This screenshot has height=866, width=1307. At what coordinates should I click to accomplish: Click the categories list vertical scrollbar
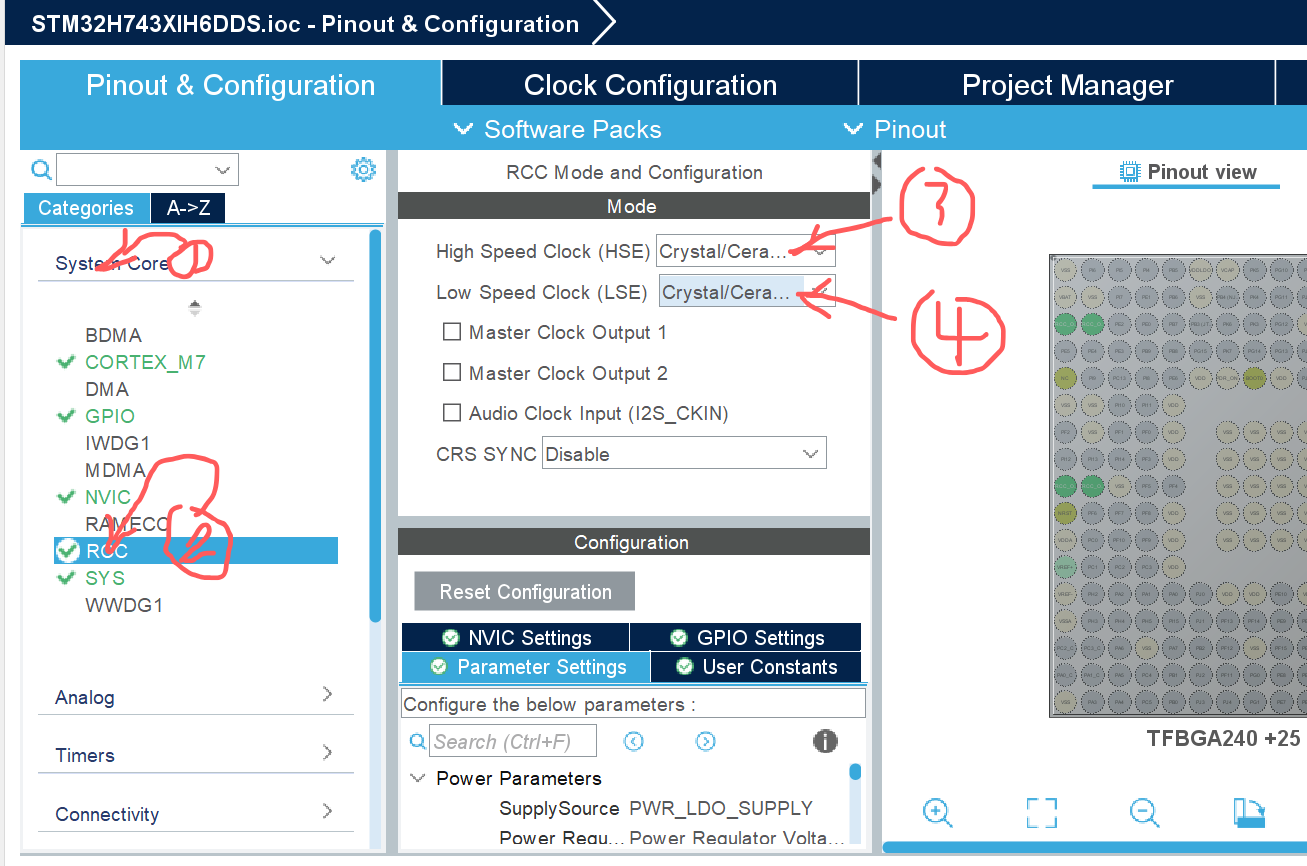tap(375, 425)
